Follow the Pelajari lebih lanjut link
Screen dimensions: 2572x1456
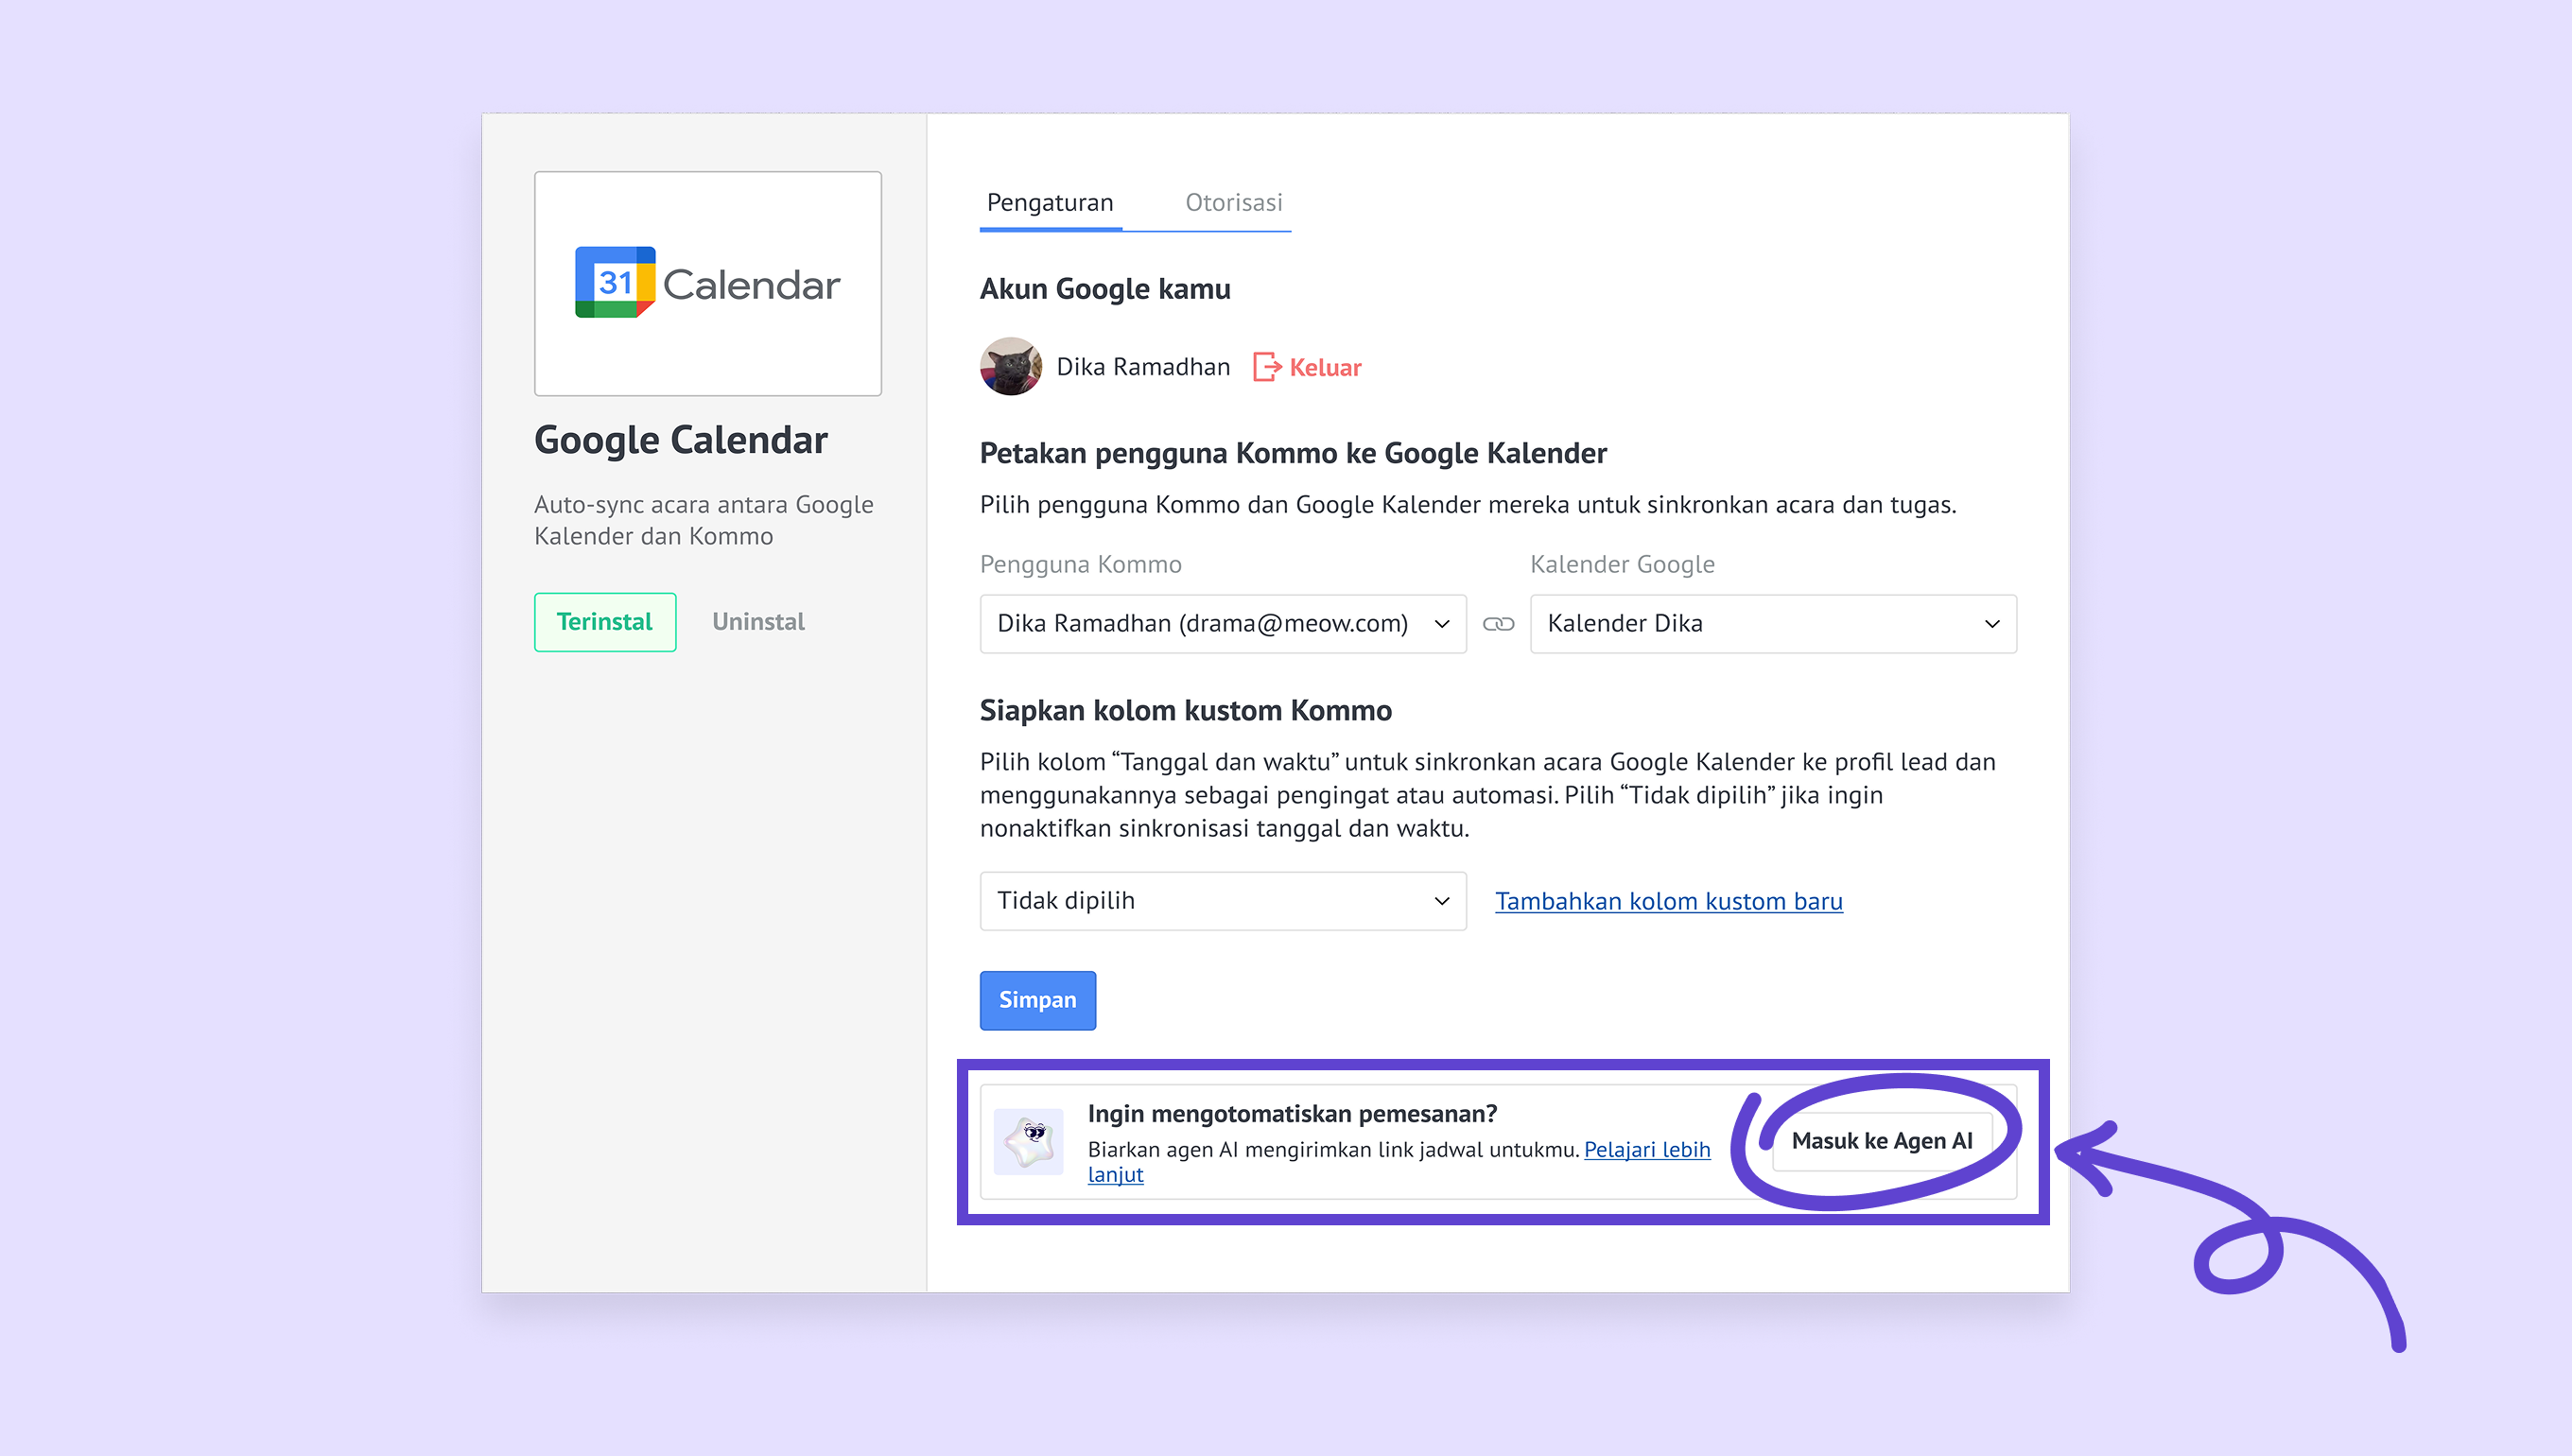coord(1646,1150)
